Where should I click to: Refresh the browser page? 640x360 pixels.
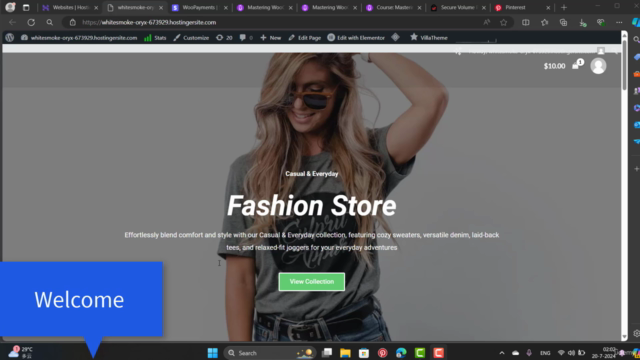click(x=31, y=22)
